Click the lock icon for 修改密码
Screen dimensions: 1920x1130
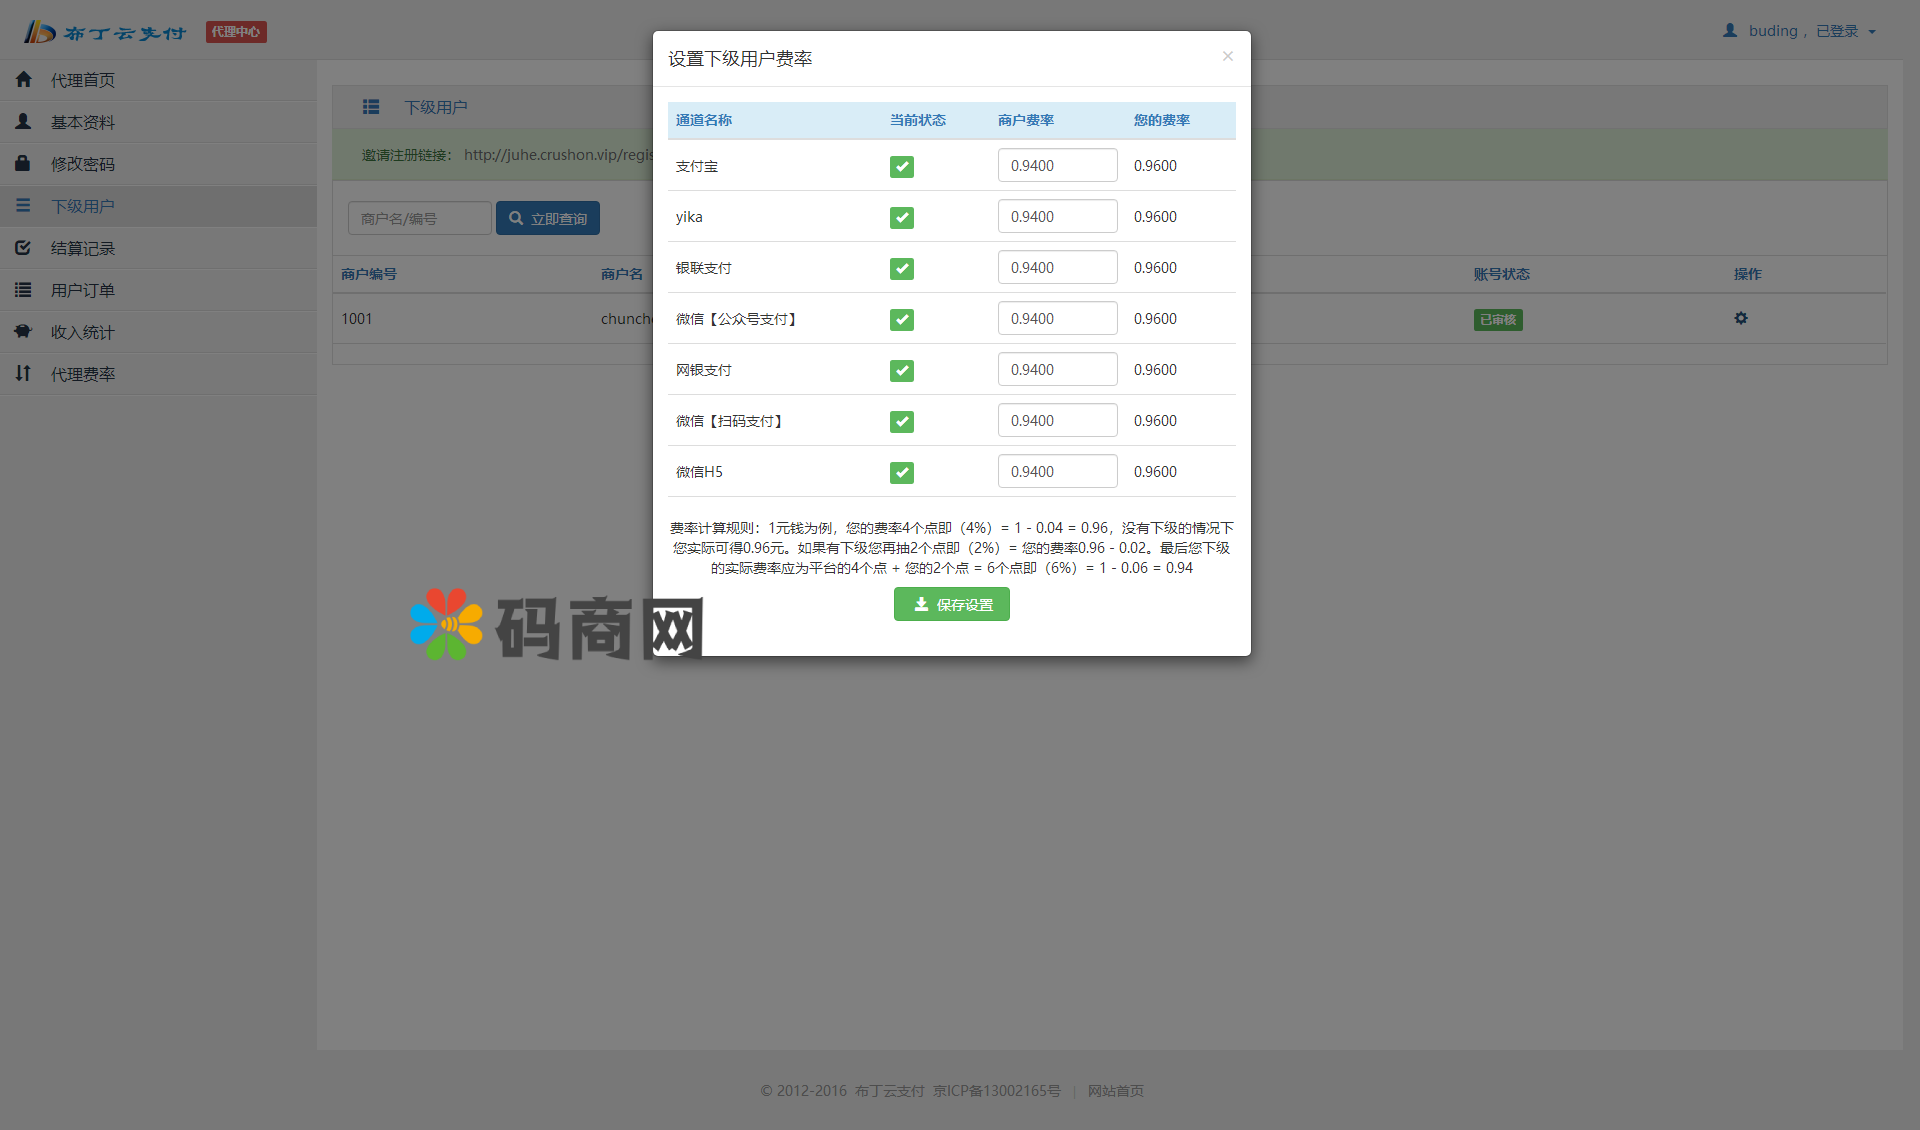[x=24, y=163]
